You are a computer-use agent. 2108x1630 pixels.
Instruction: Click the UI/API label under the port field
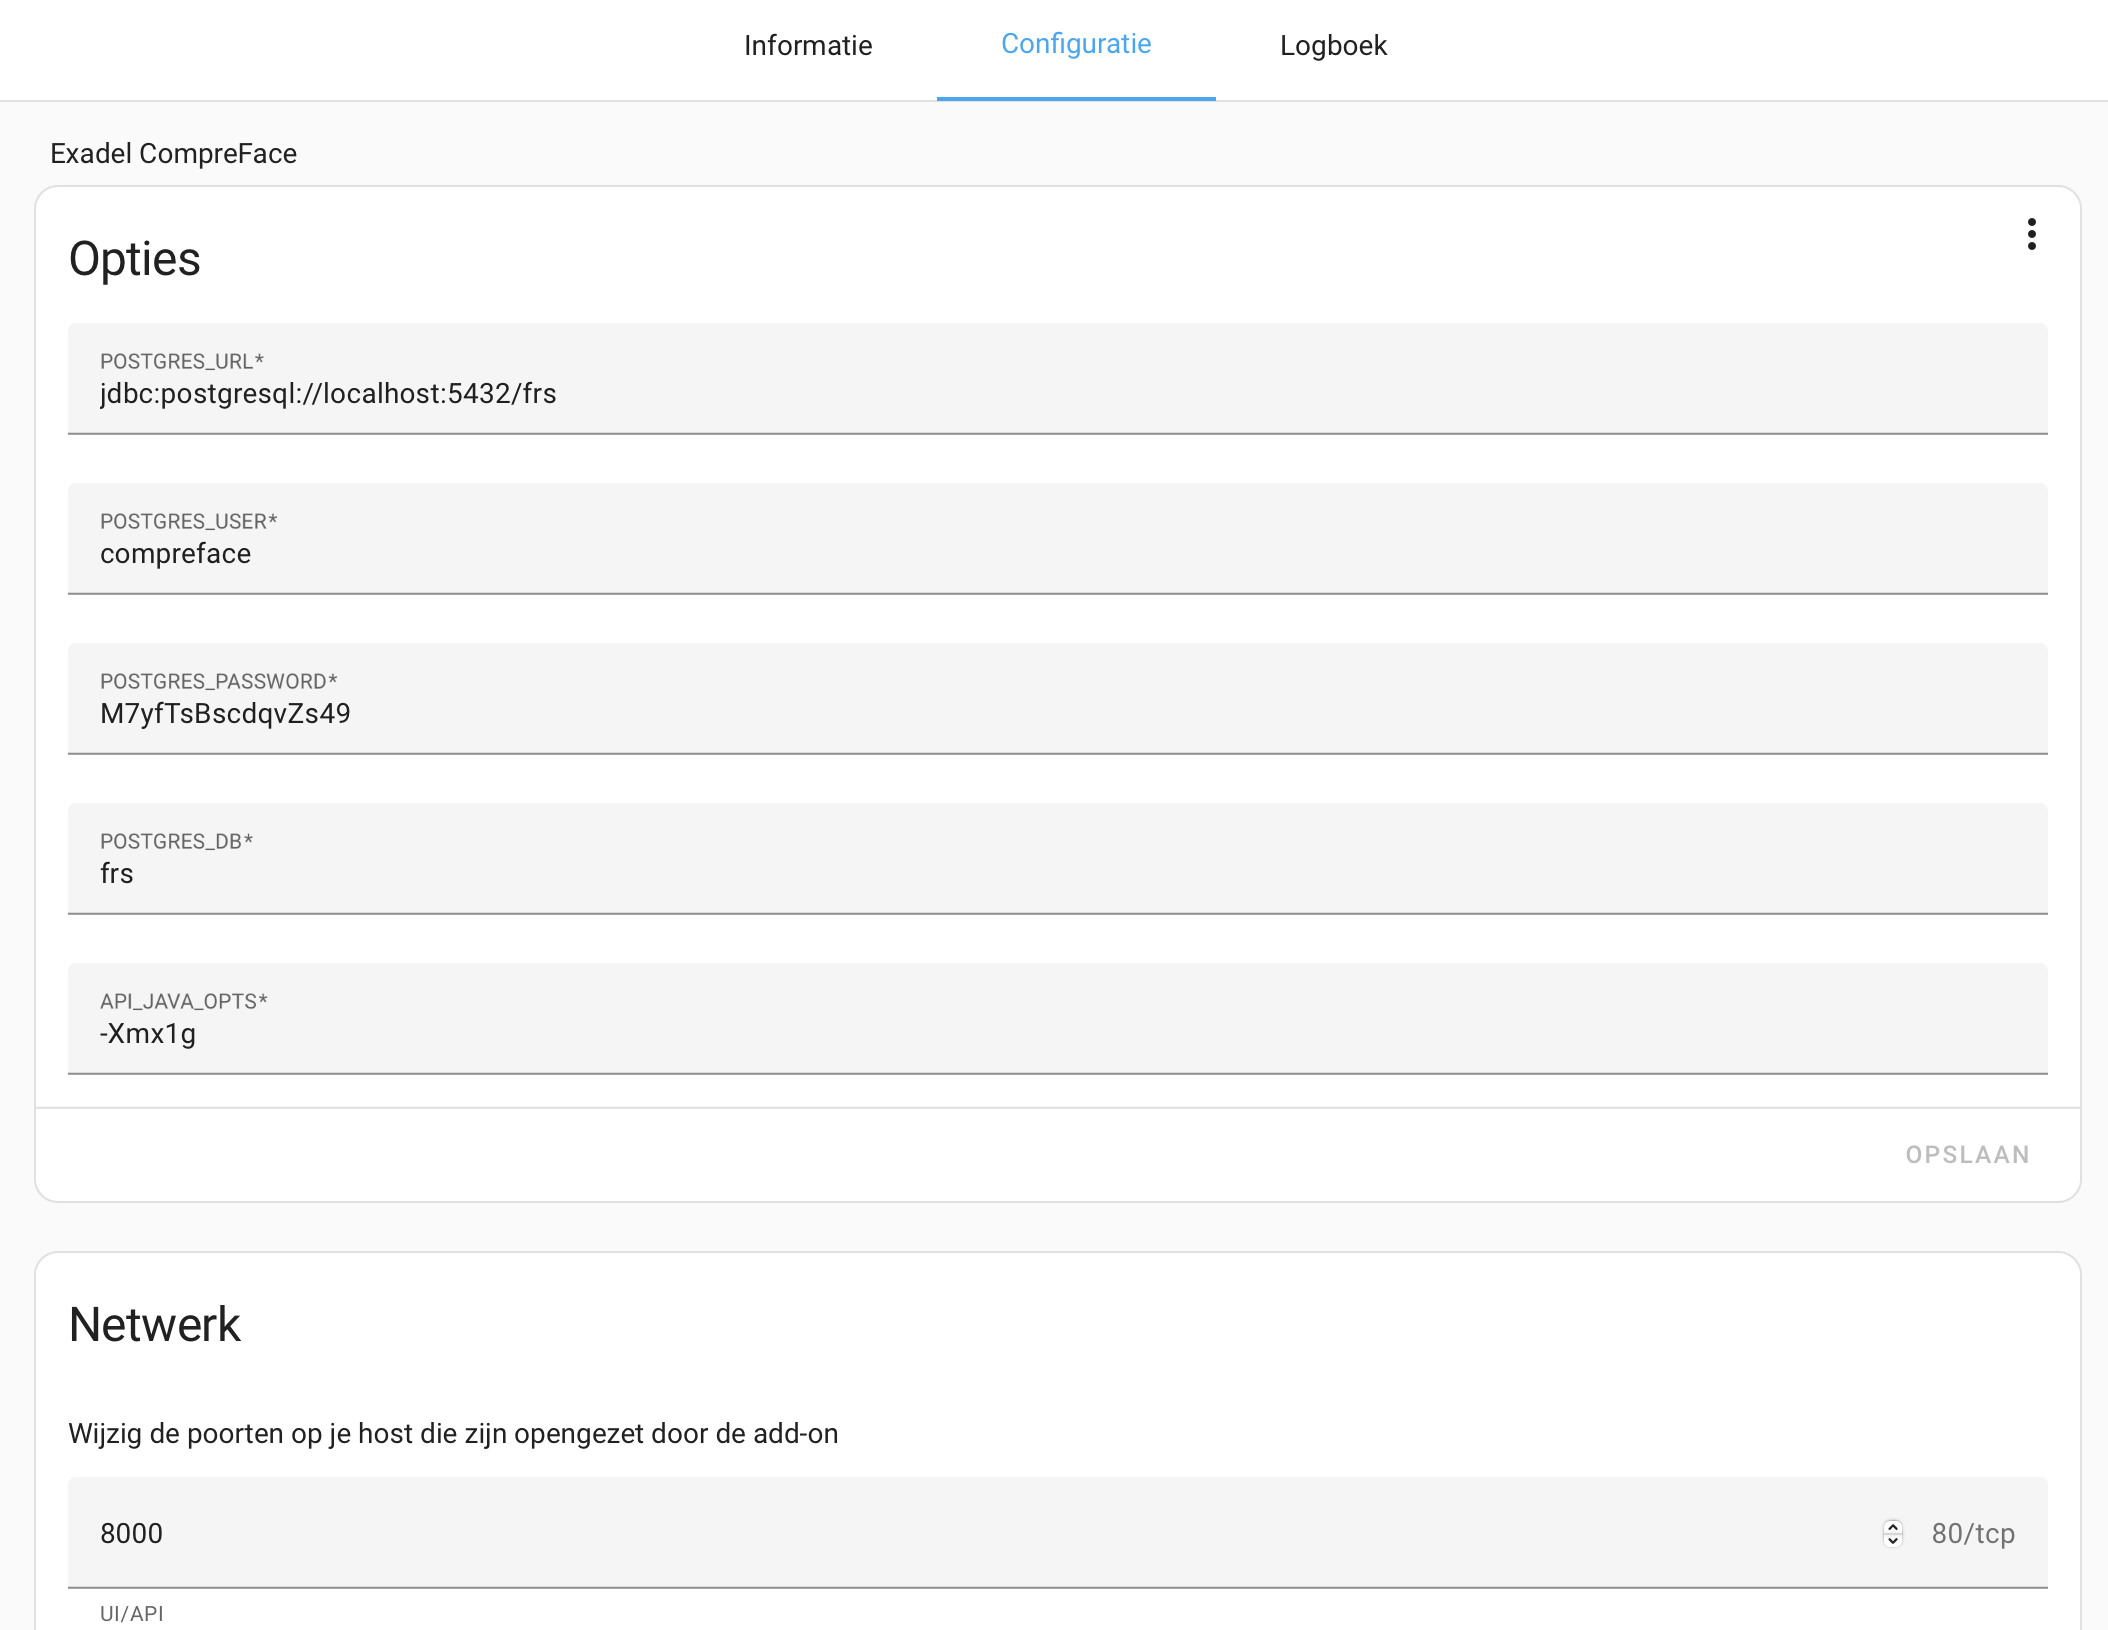click(133, 1613)
